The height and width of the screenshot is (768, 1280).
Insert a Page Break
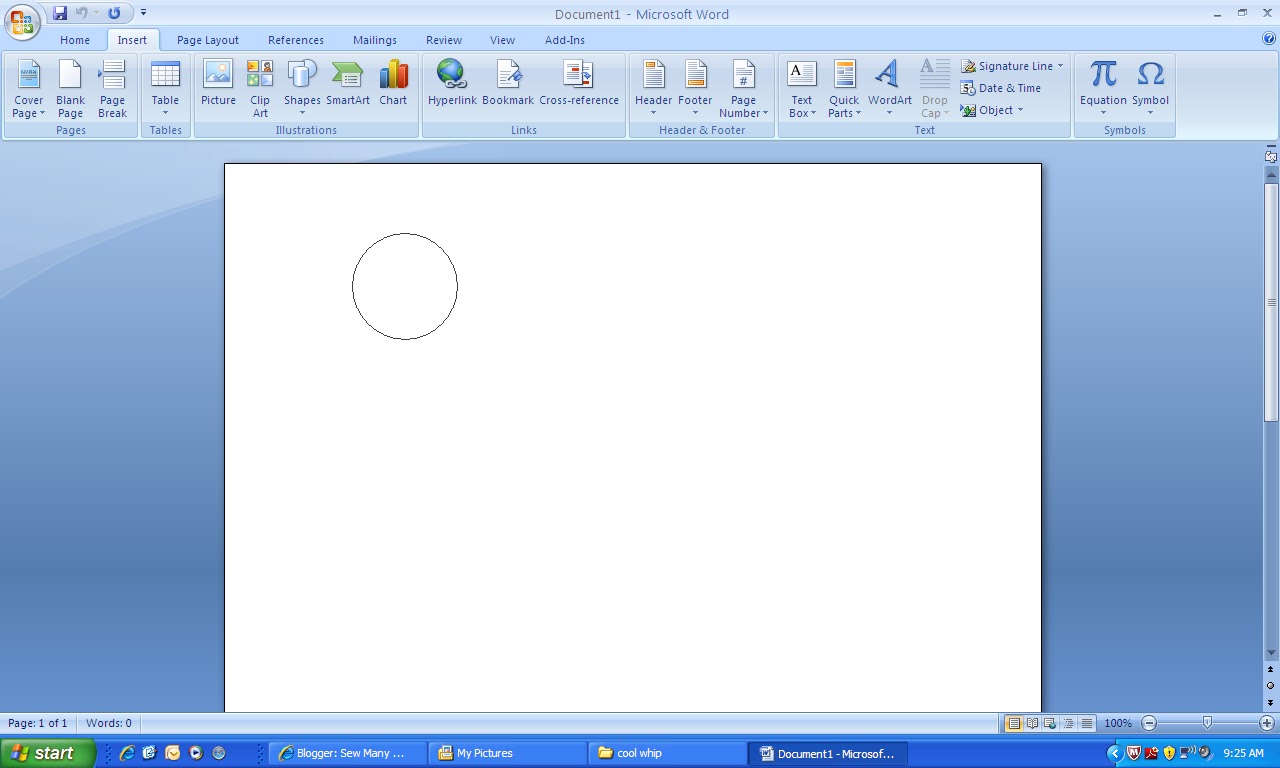[x=112, y=89]
